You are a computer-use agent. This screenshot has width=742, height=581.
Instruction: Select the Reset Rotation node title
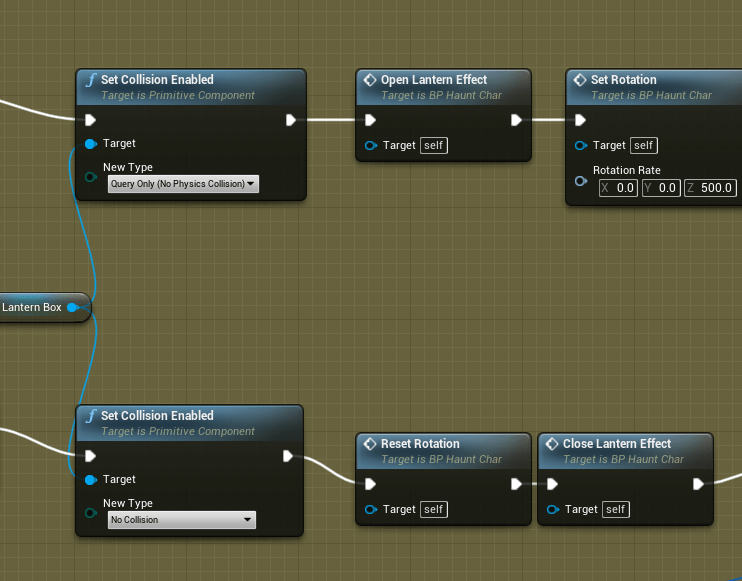(420, 444)
